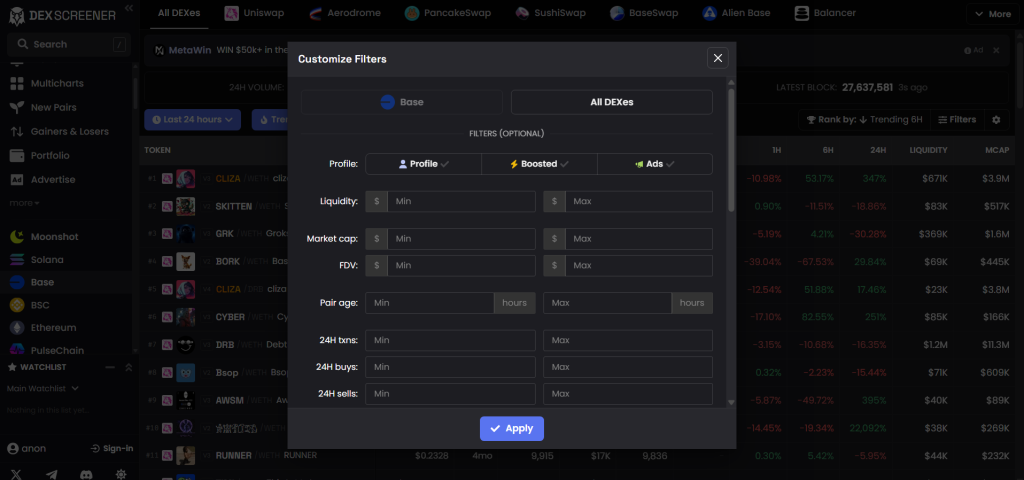Viewport: 1024px width, 480px height.
Task: Open New Pairs from the sidebar
Action: point(54,107)
